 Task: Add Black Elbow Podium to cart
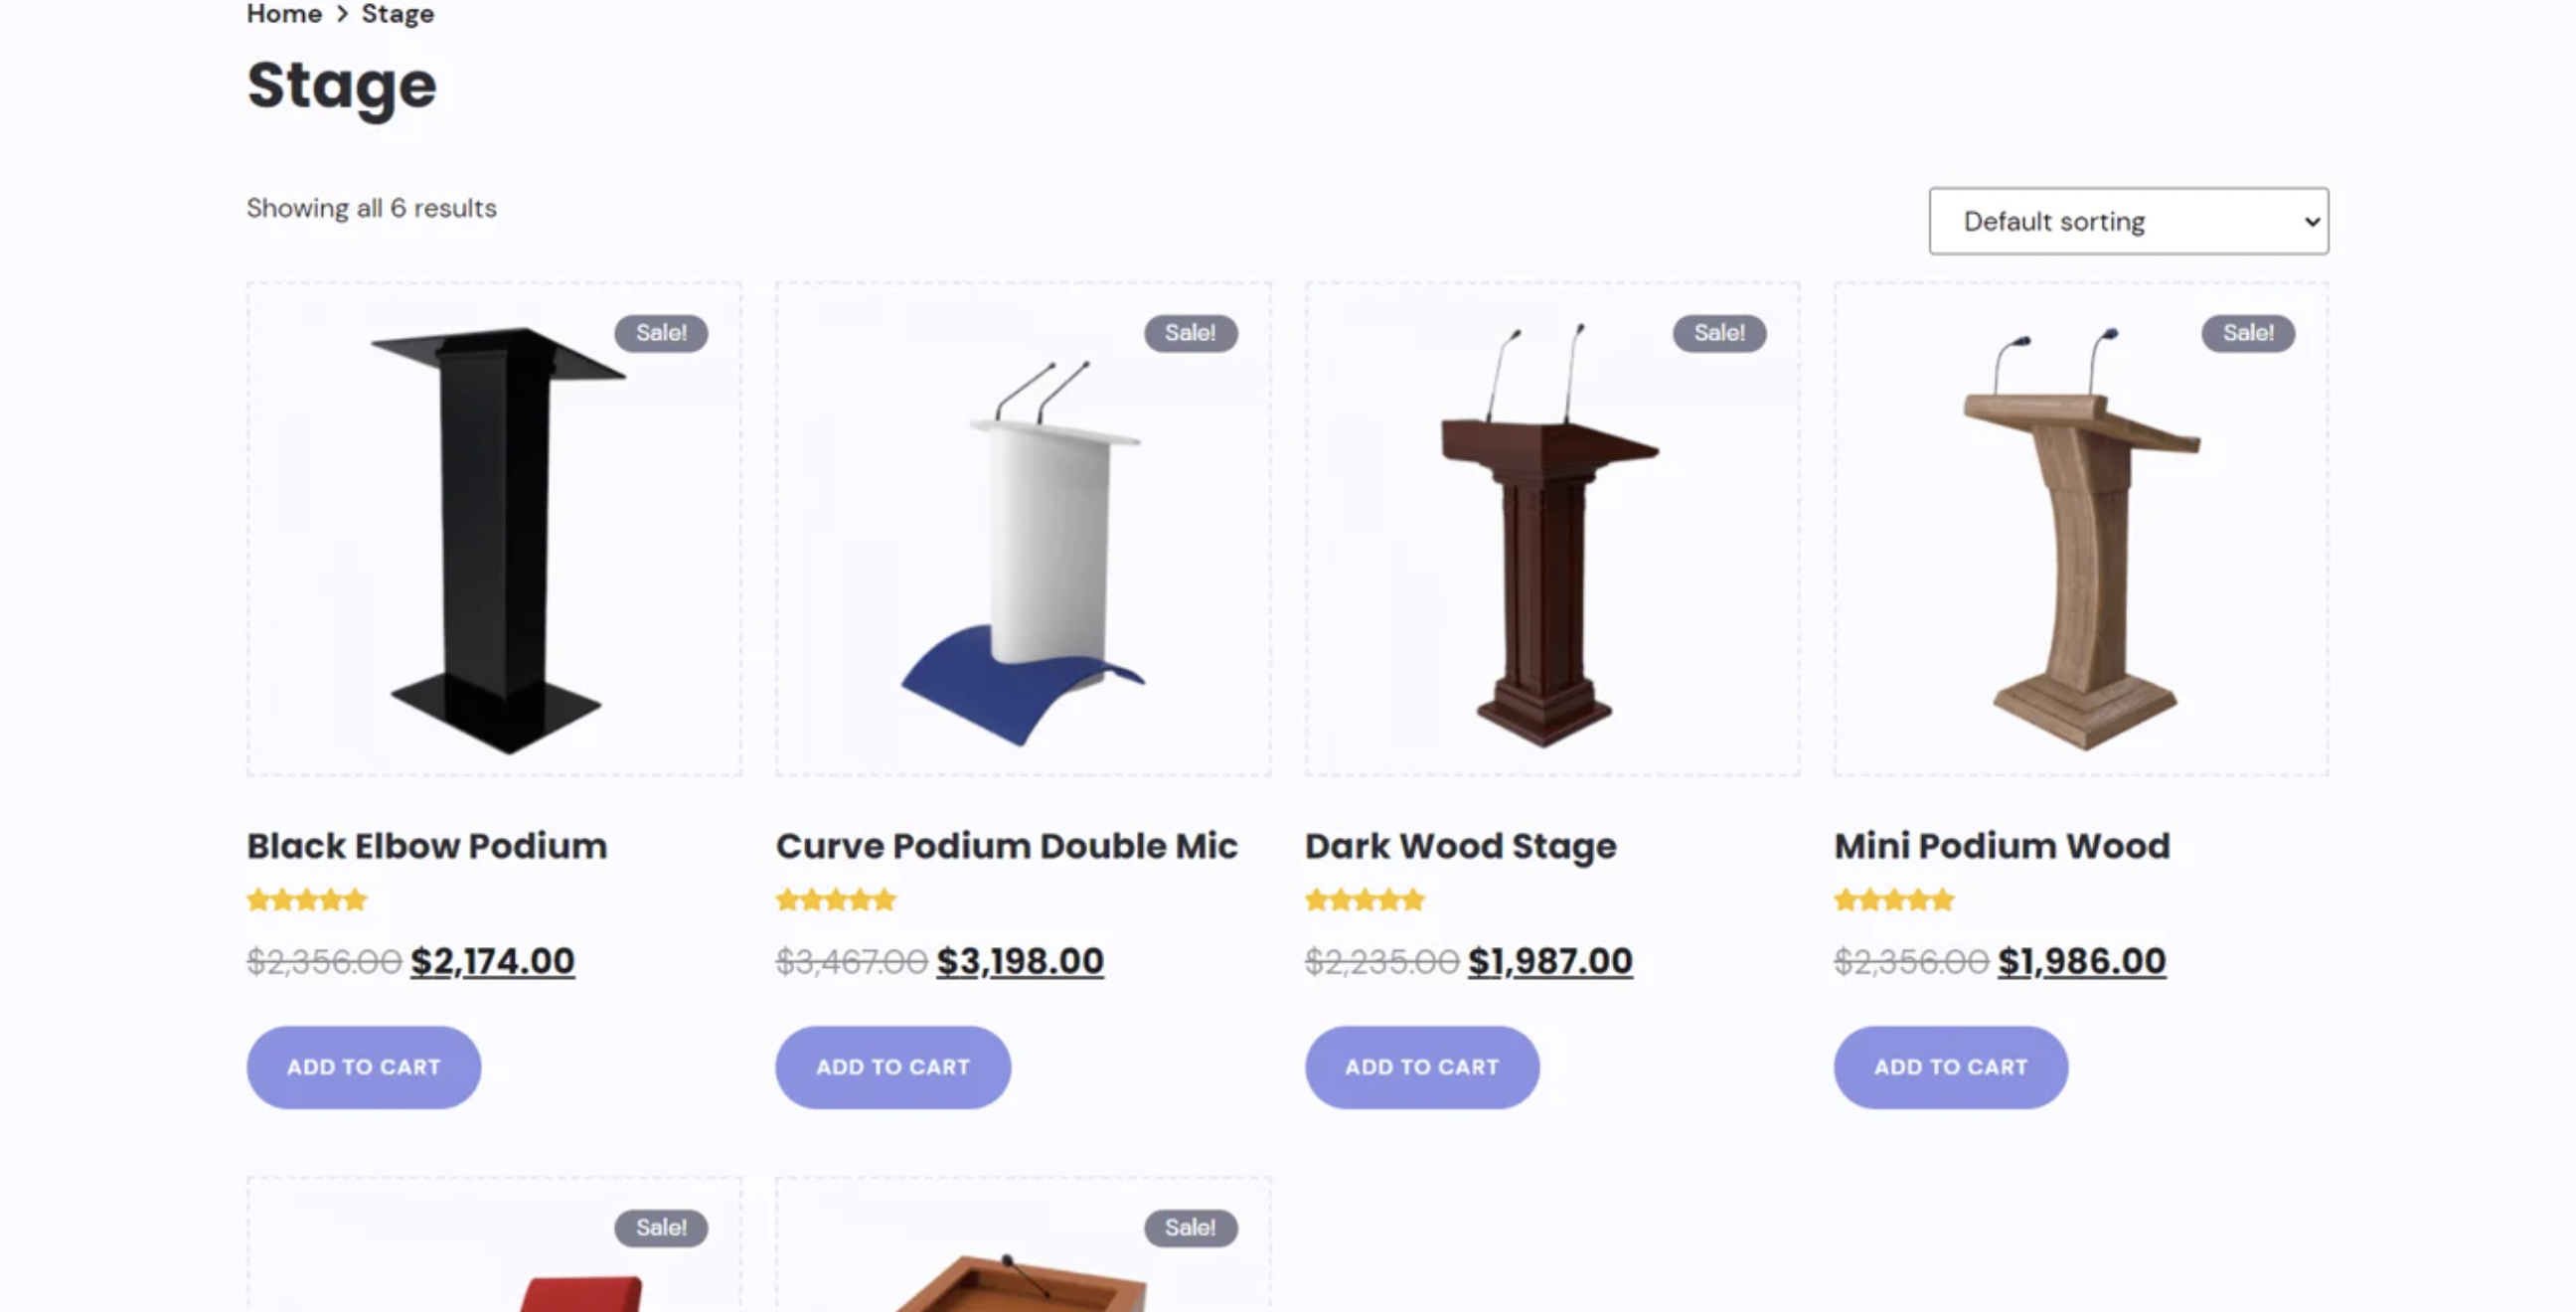click(x=364, y=1067)
